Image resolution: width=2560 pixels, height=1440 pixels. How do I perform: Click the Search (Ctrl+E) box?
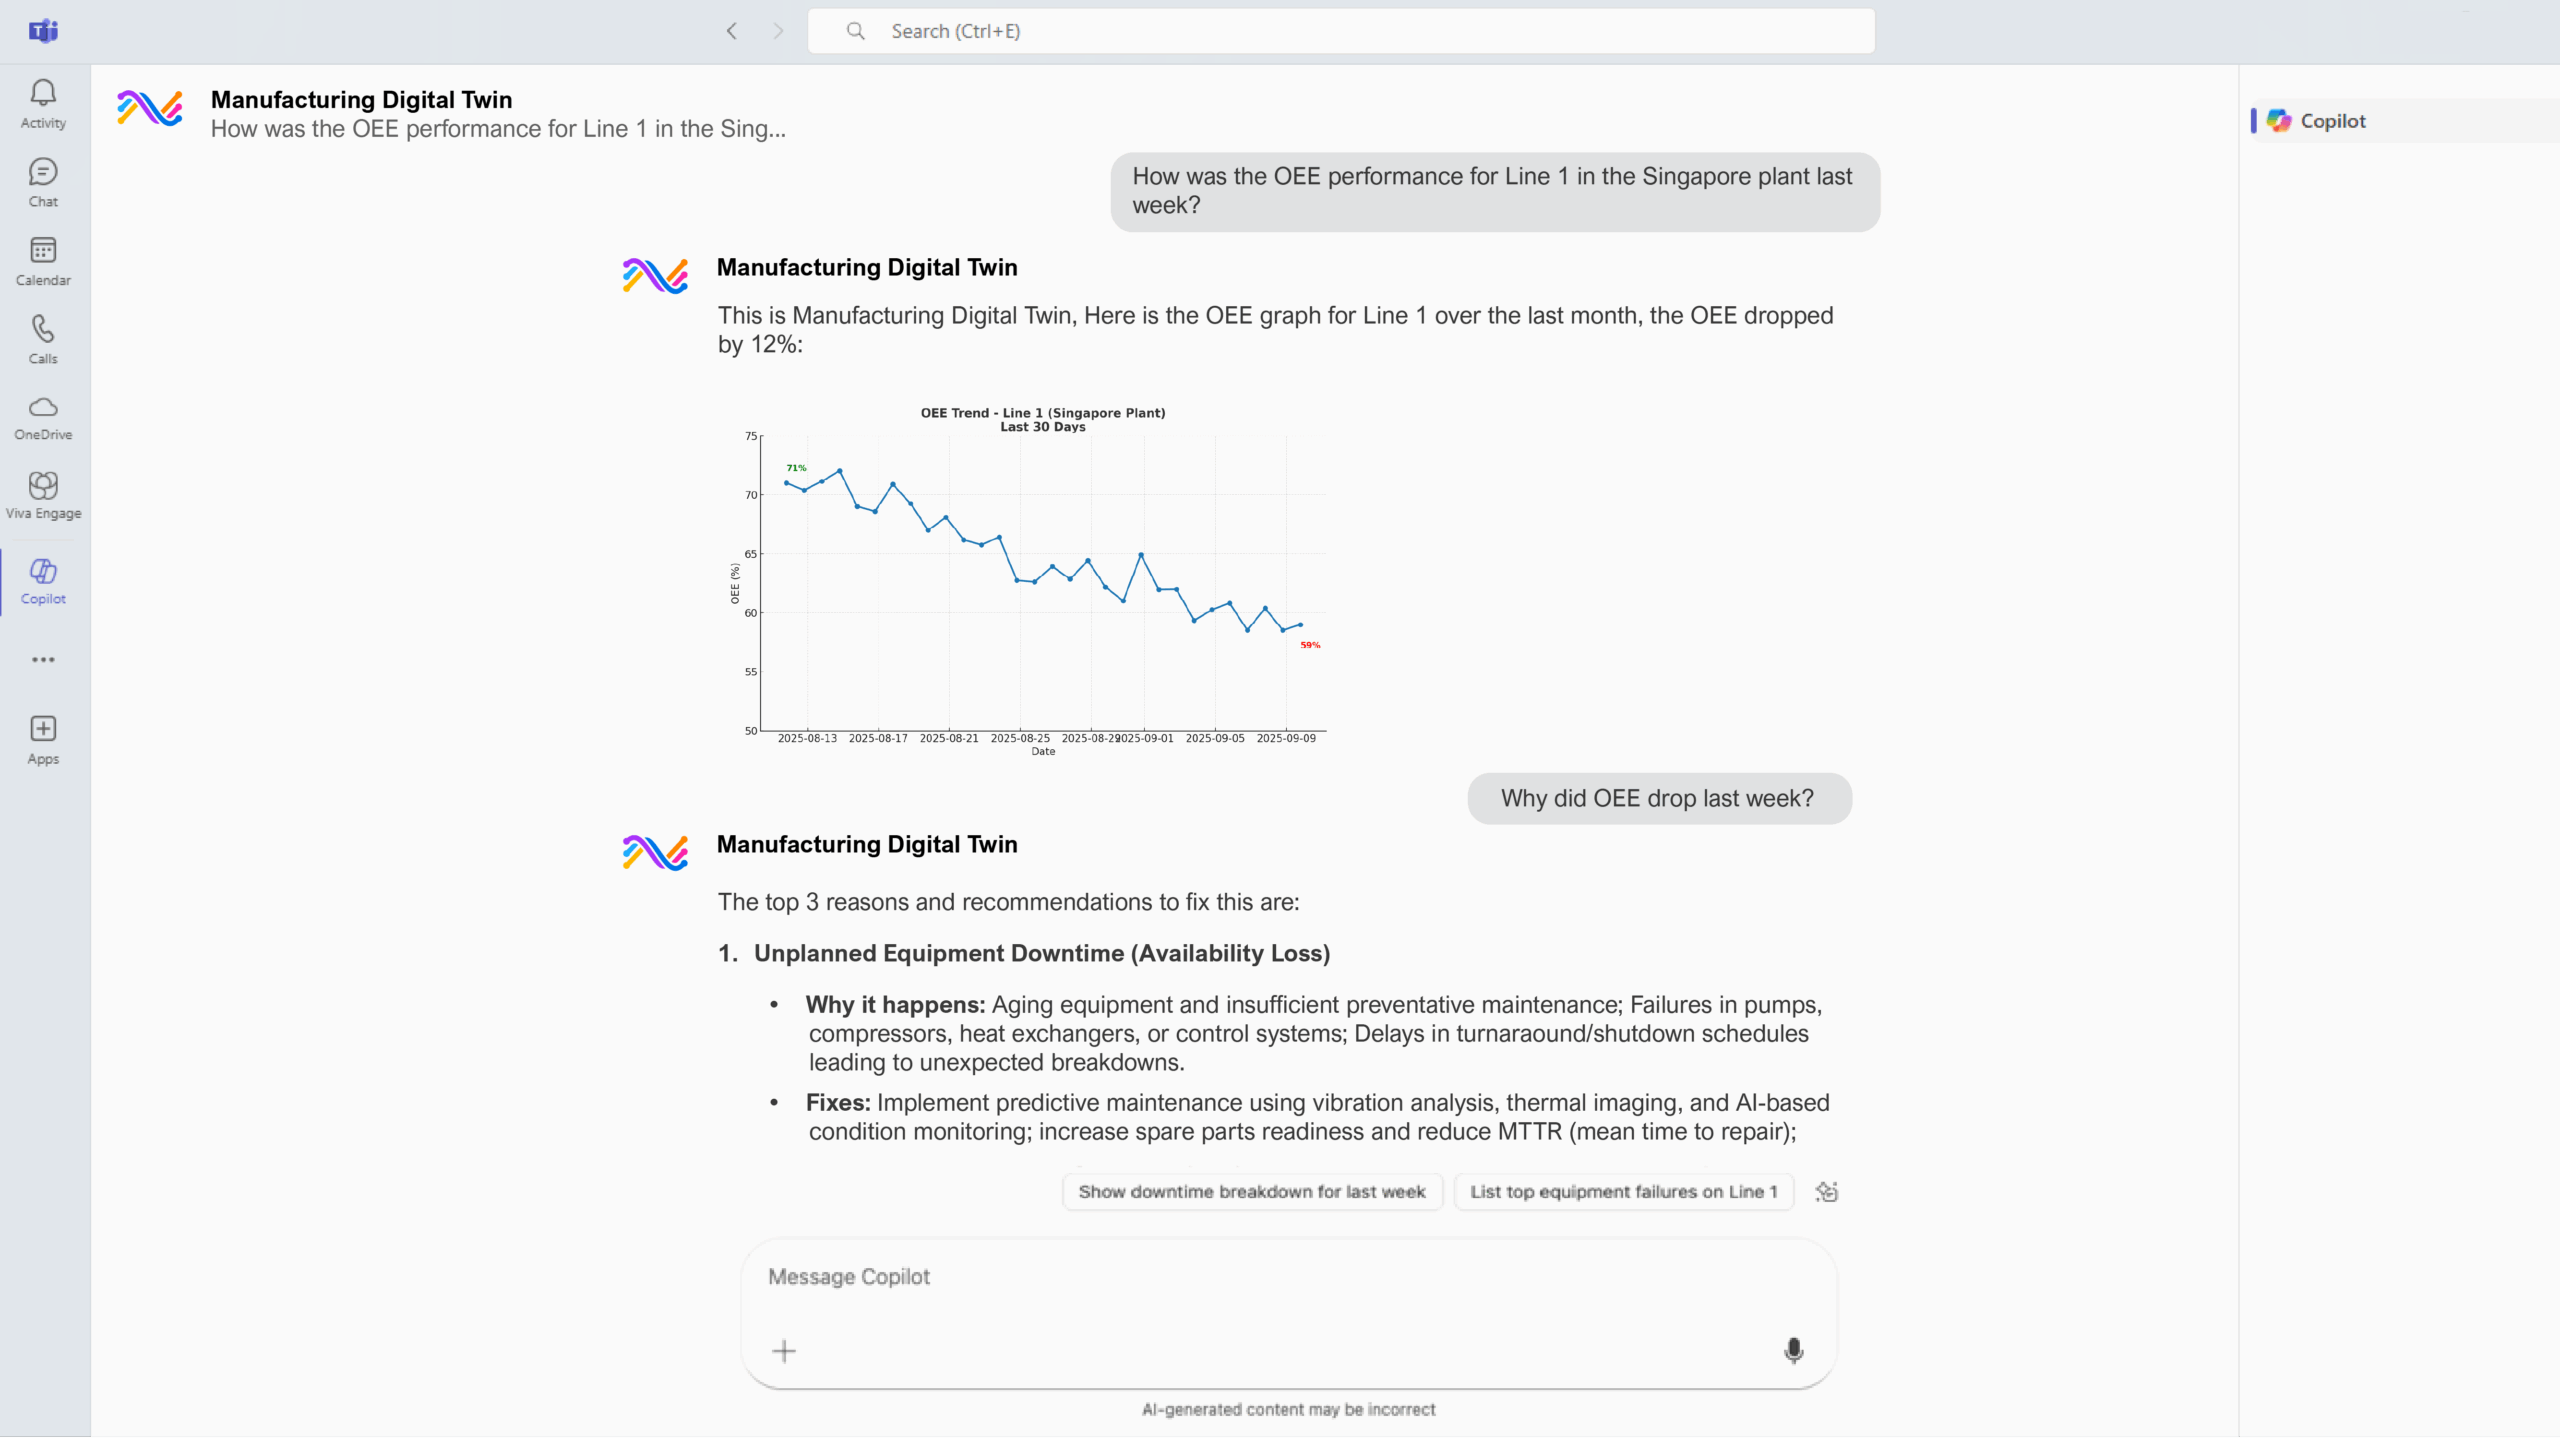(1340, 31)
